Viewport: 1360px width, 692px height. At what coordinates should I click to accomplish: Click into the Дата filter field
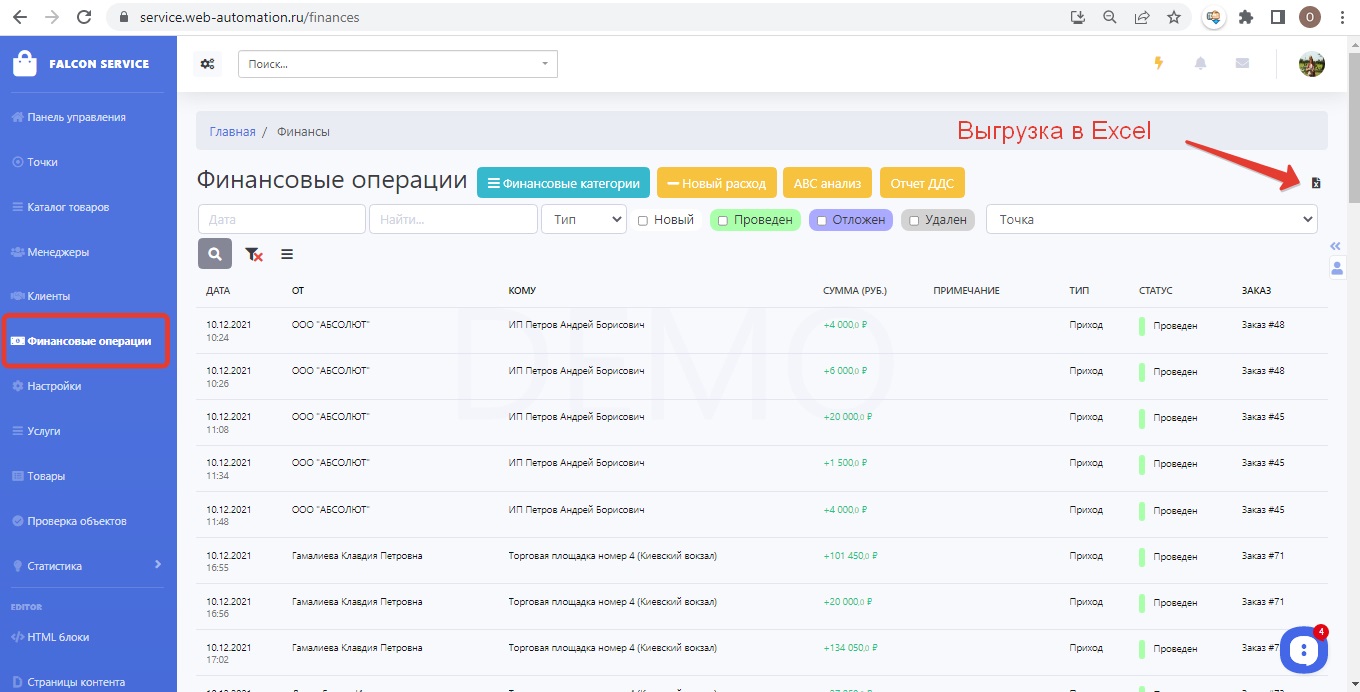click(x=281, y=219)
